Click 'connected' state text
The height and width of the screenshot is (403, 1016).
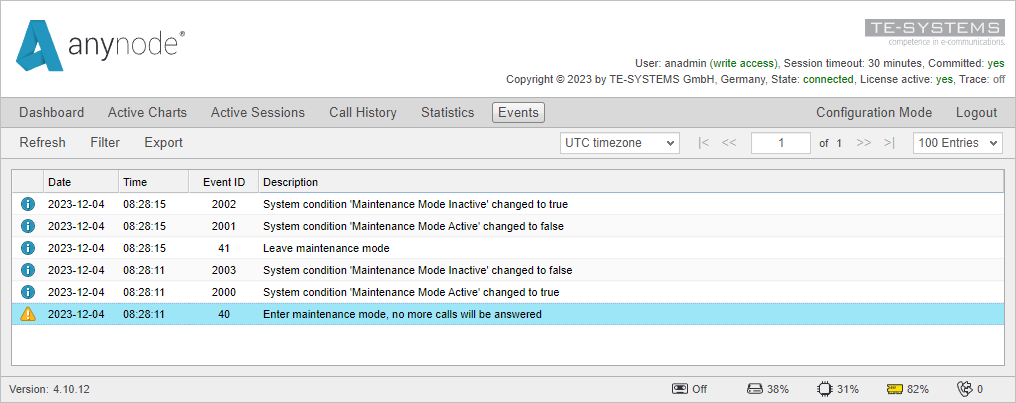click(x=828, y=79)
